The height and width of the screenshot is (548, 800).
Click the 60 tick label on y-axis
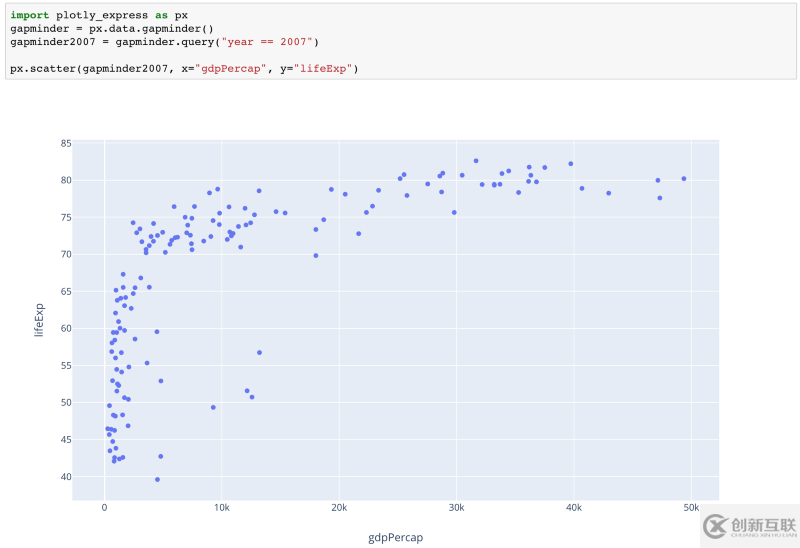66,329
